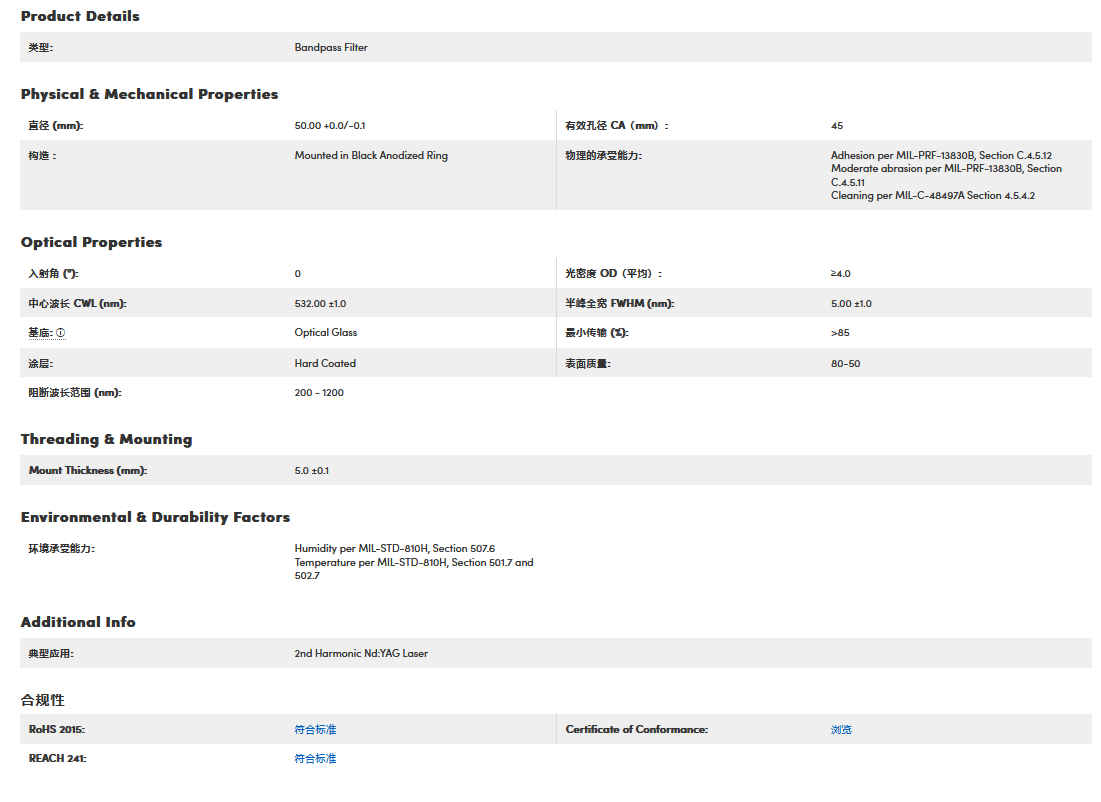Click the 80-50 surface quality value
This screenshot has height=802, width=1101.
click(x=845, y=364)
